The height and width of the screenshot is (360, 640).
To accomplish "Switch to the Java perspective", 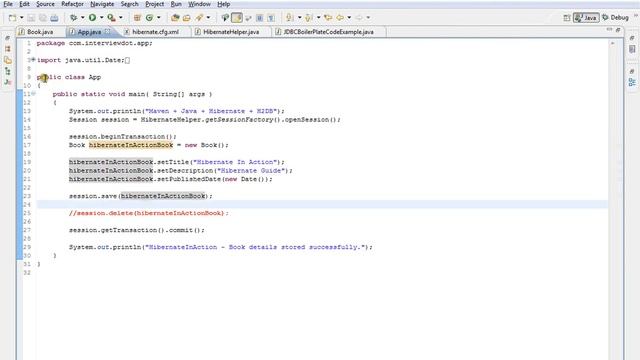I will coord(586,18).
